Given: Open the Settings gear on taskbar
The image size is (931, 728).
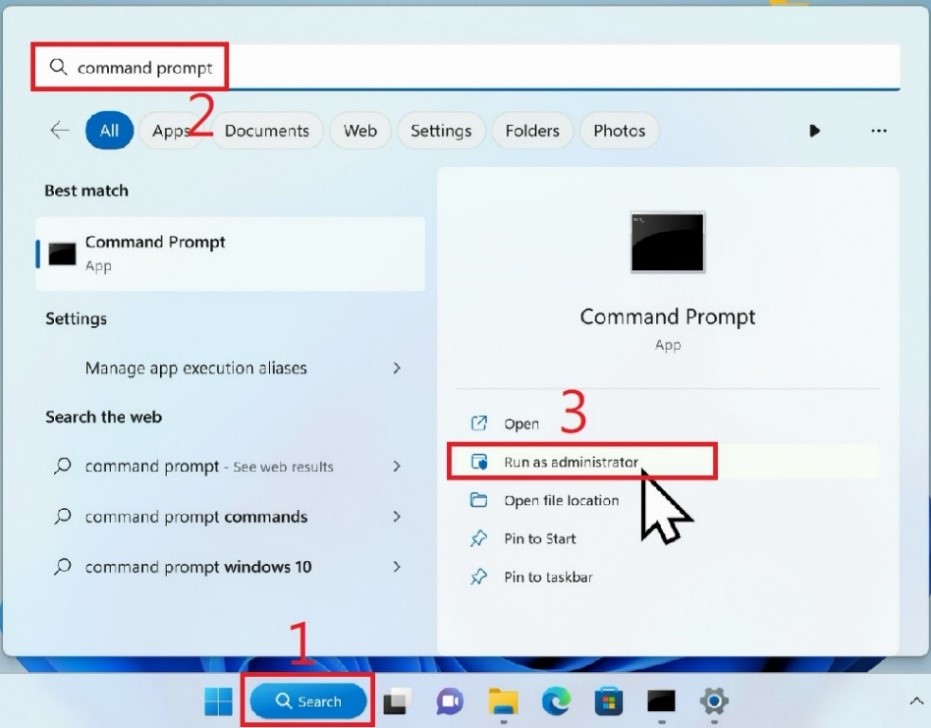Looking at the screenshot, I should [713, 701].
